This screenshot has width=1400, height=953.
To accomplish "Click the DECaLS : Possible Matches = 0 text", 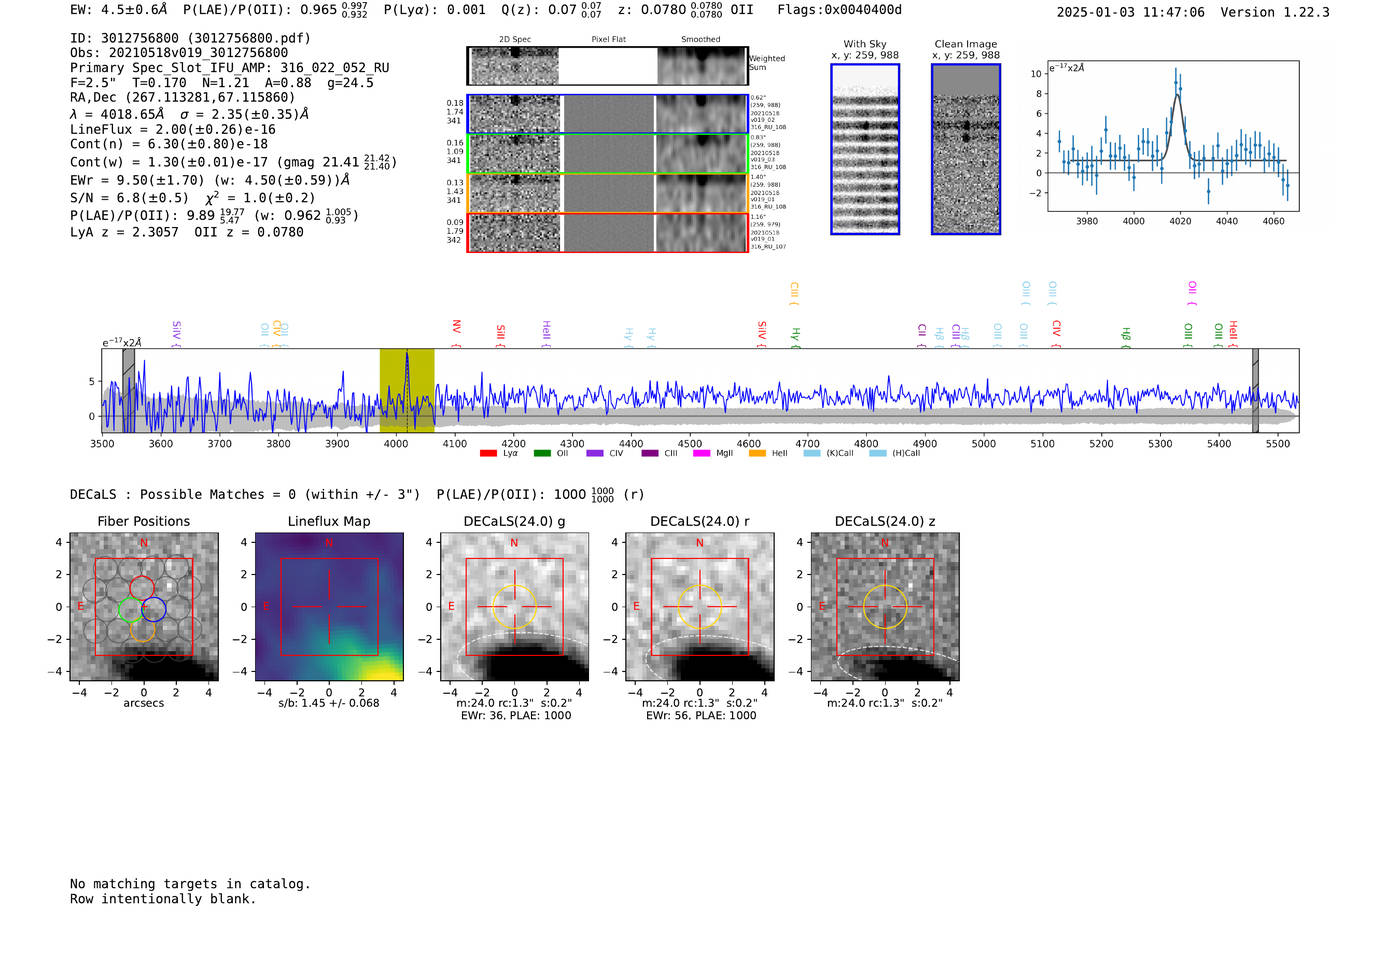I will tap(245, 494).
